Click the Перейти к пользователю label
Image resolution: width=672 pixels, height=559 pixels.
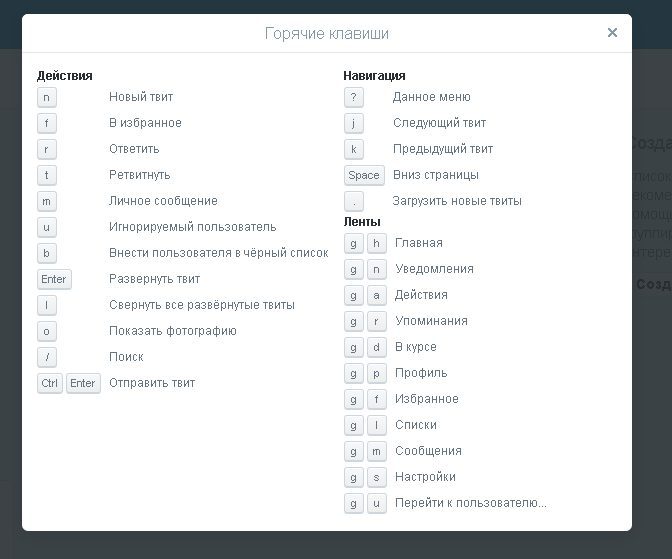pyautogui.click(x=470, y=503)
